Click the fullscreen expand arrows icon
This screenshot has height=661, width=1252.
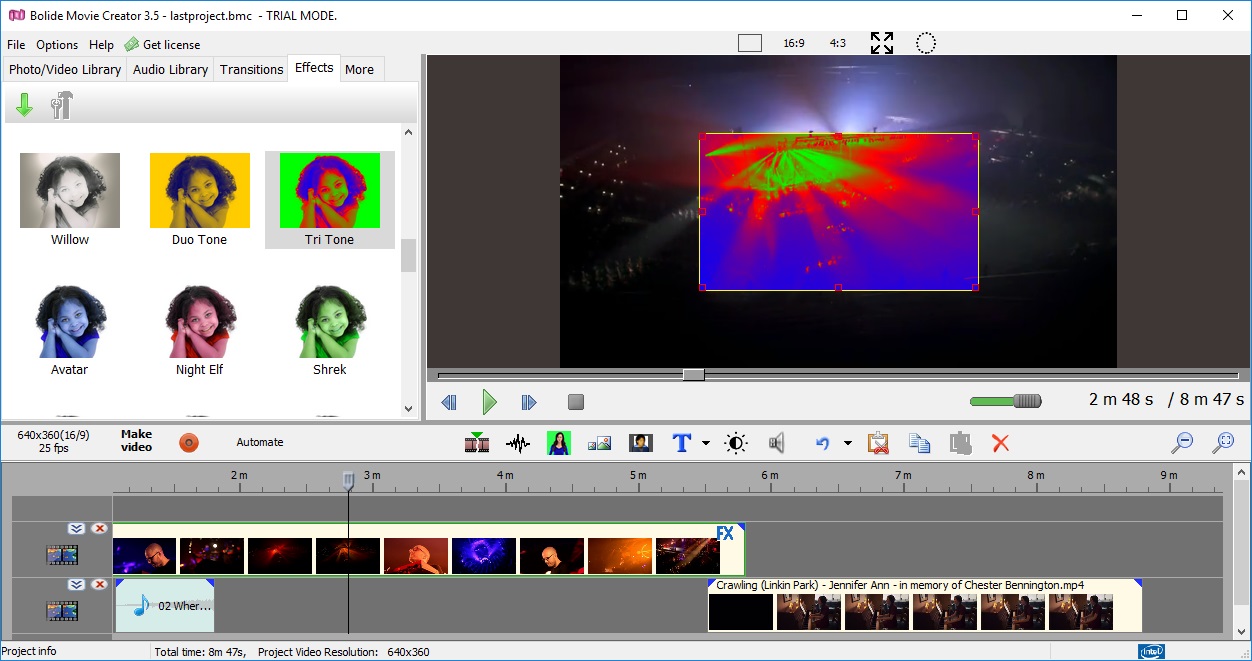tap(882, 43)
